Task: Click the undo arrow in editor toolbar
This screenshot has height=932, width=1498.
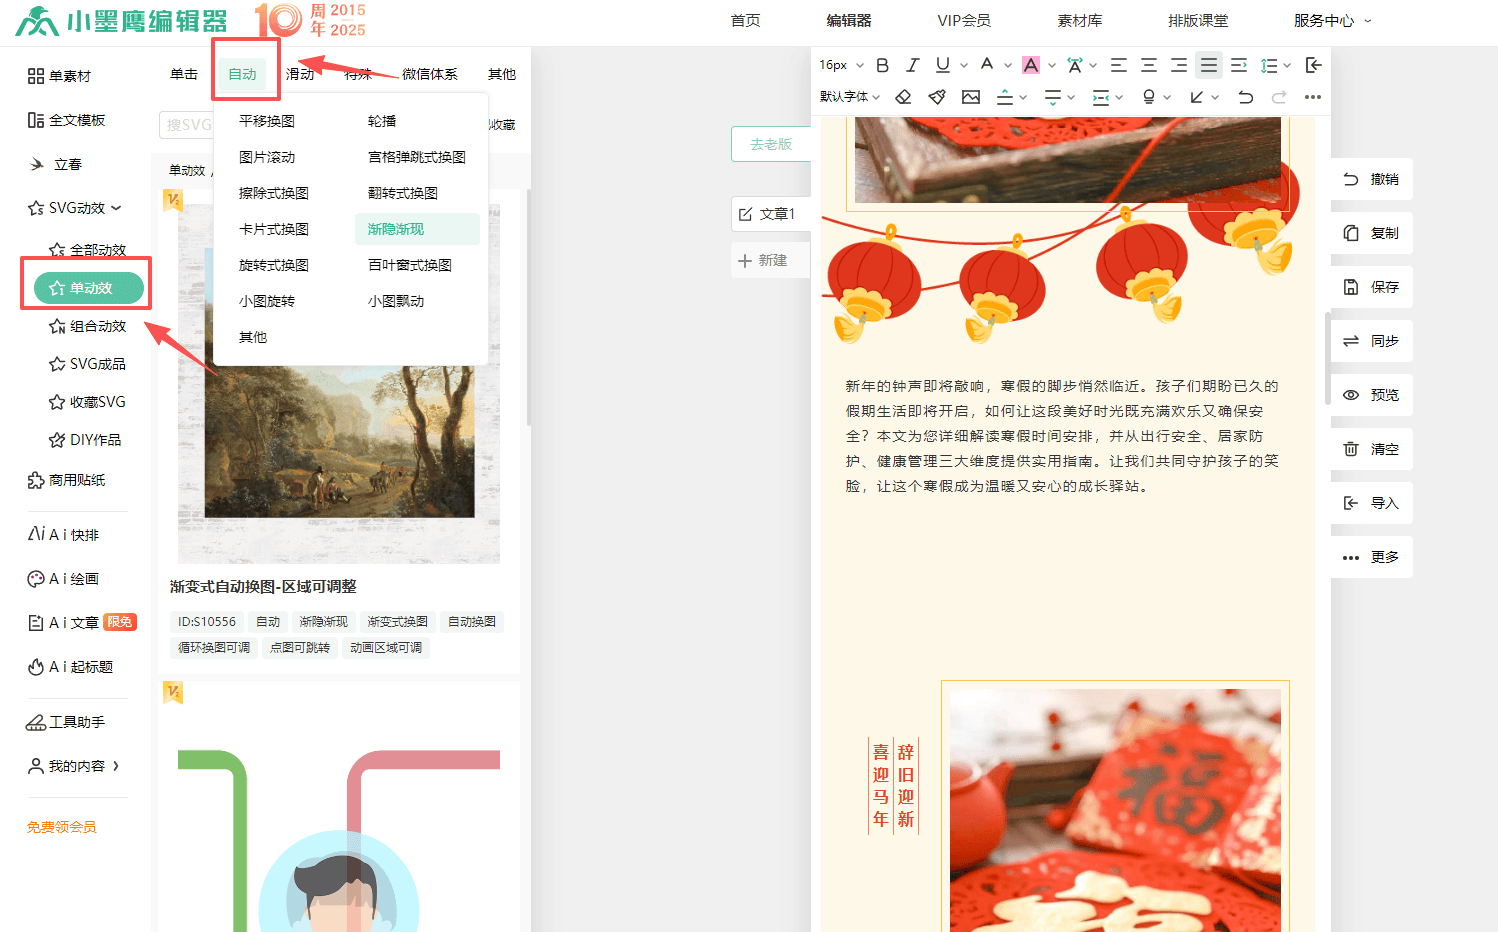Action: [x=1245, y=97]
